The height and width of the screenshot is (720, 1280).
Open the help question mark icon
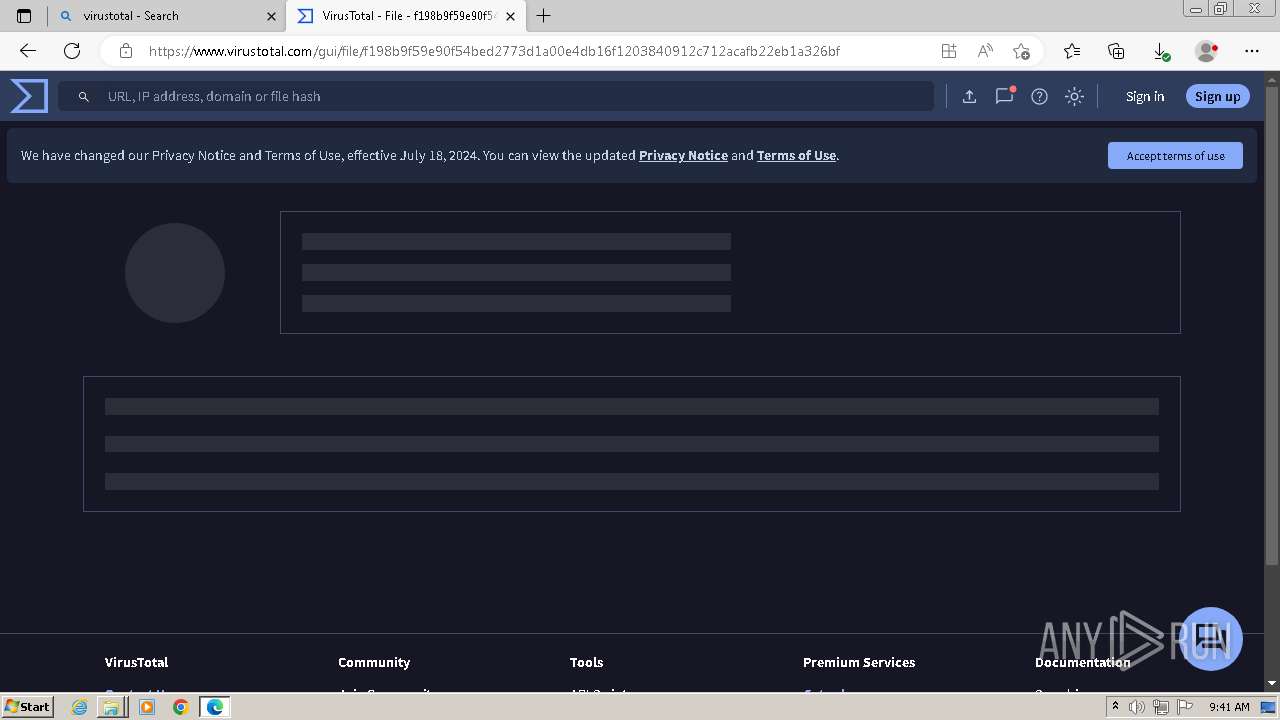(x=1039, y=97)
